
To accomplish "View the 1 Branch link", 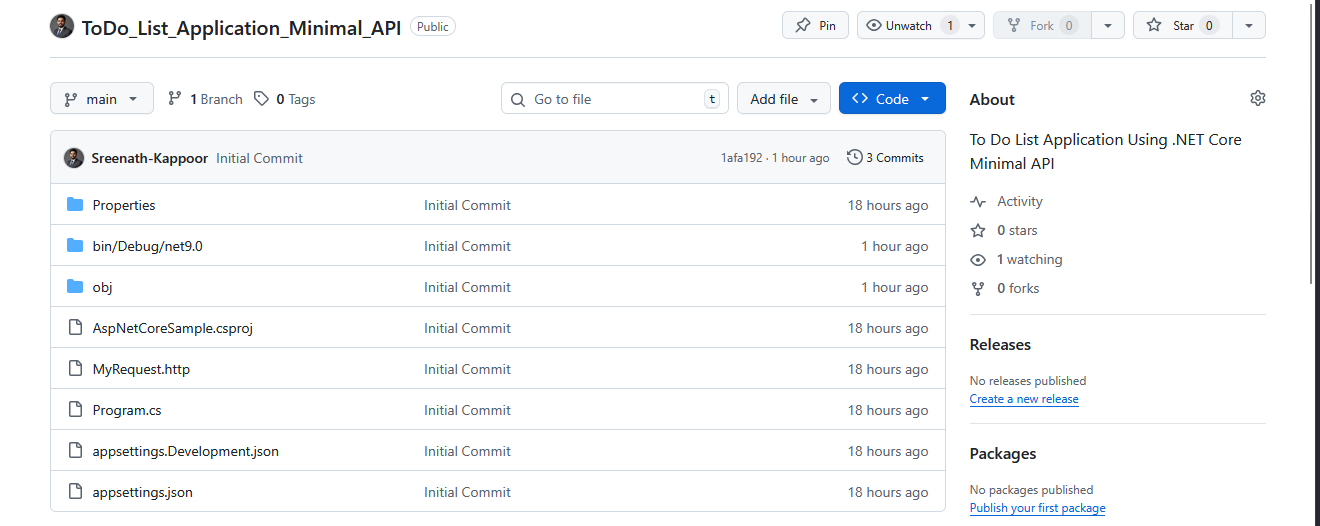I will [x=205, y=99].
